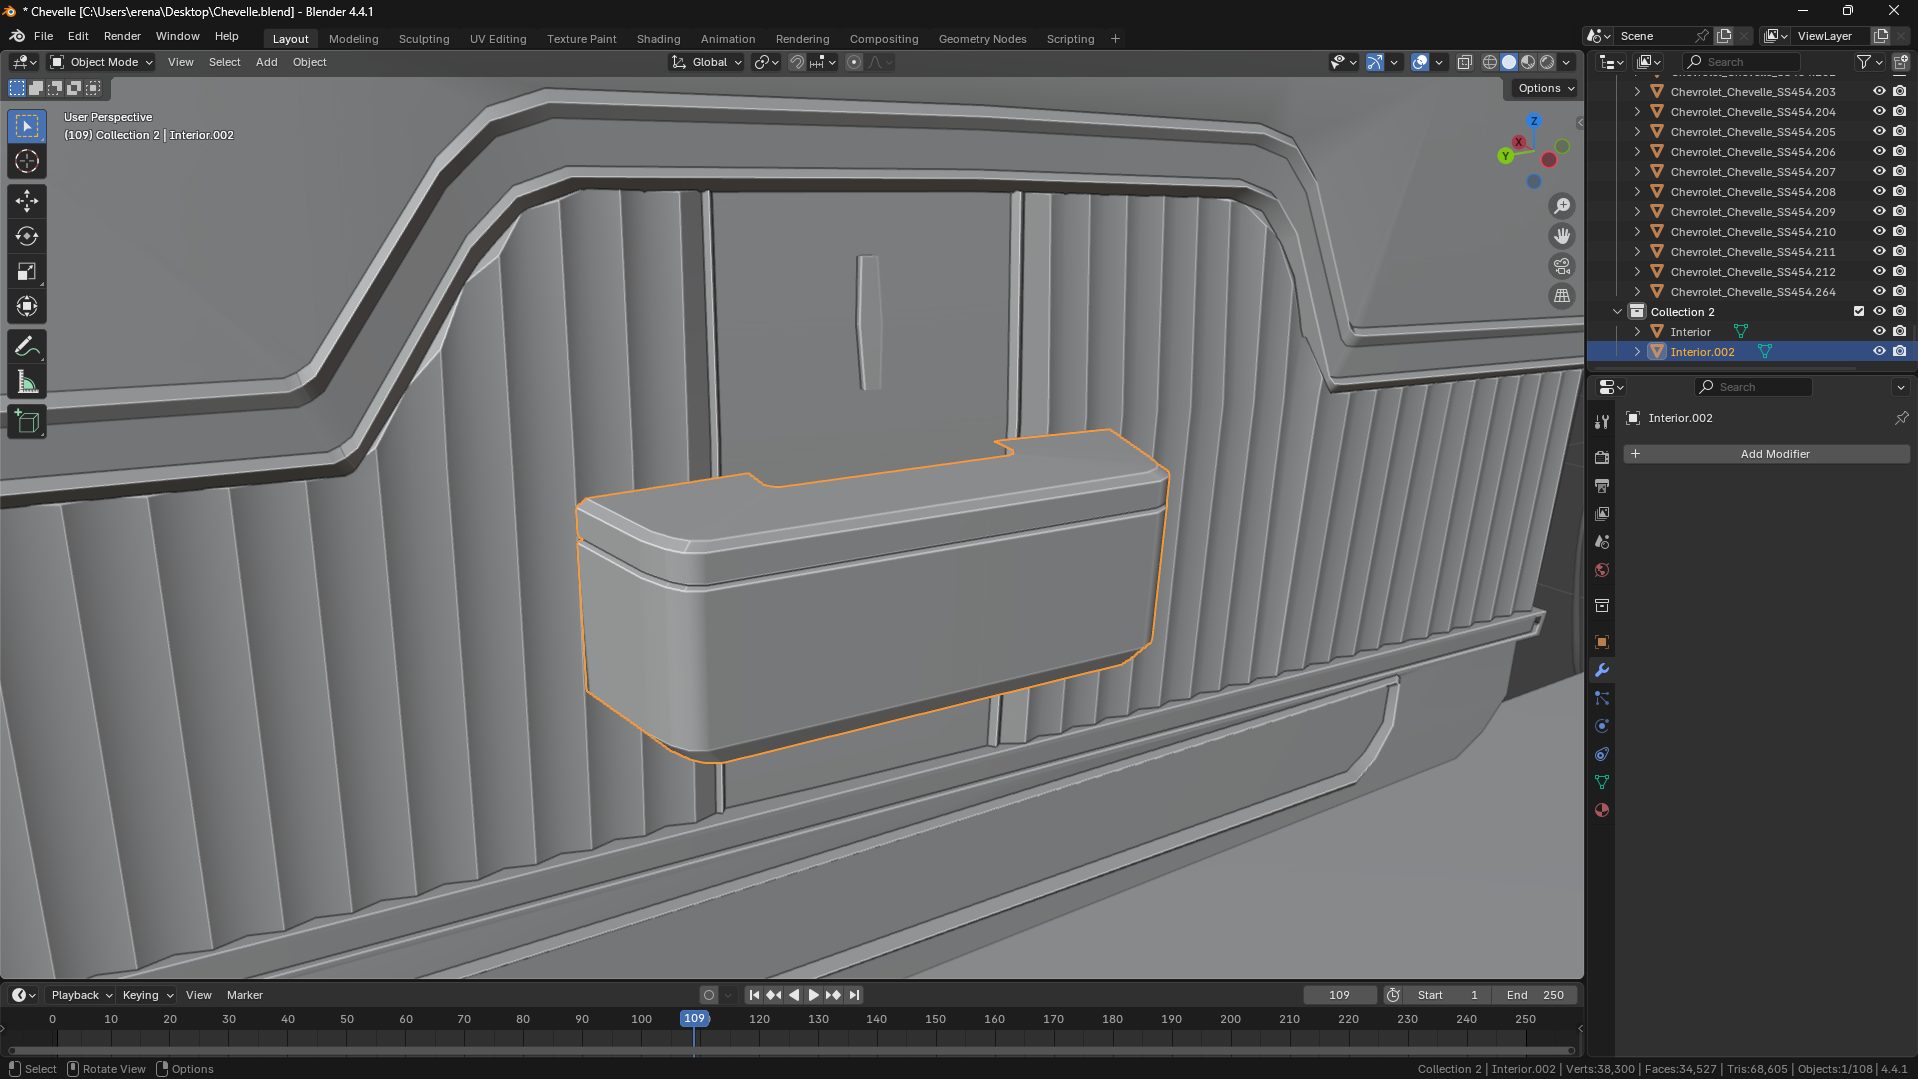This screenshot has width=1918, height=1079.
Task: Open the Particles properties tab
Action: pos(1602,698)
